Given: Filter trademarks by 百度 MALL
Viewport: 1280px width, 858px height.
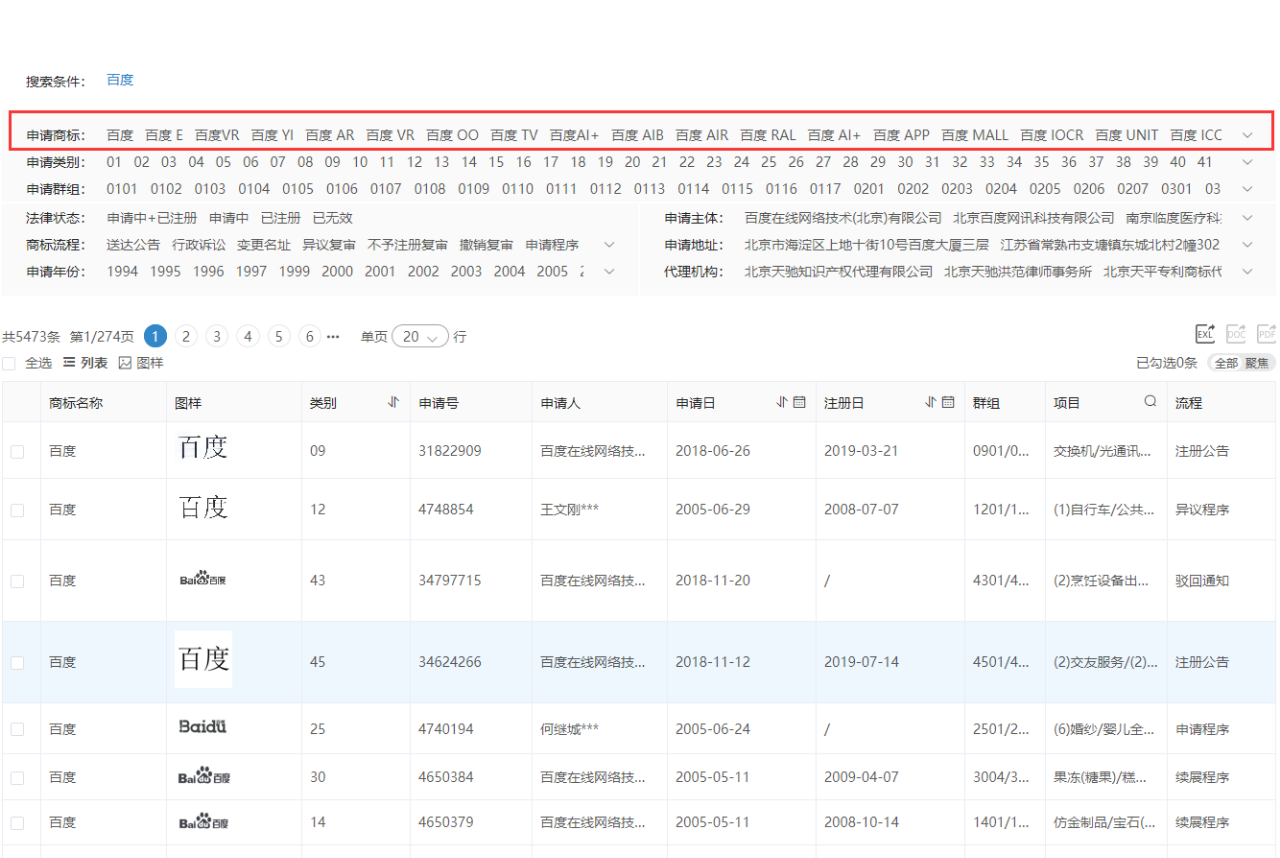Looking at the screenshot, I should 975,135.
